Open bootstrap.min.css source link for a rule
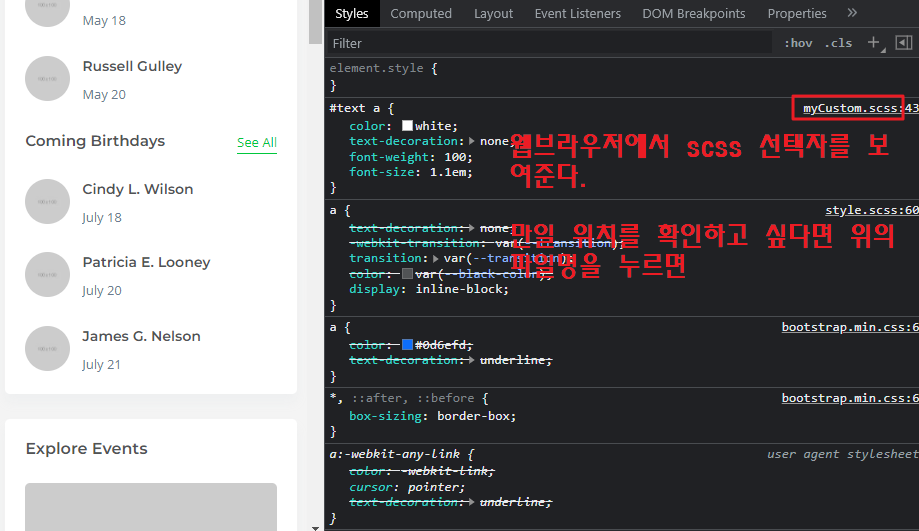 pyautogui.click(x=850, y=327)
